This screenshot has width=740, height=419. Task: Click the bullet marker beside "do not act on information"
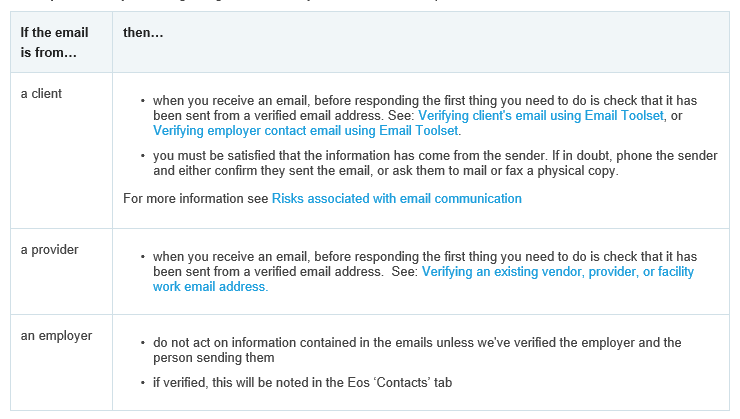coord(142,343)
